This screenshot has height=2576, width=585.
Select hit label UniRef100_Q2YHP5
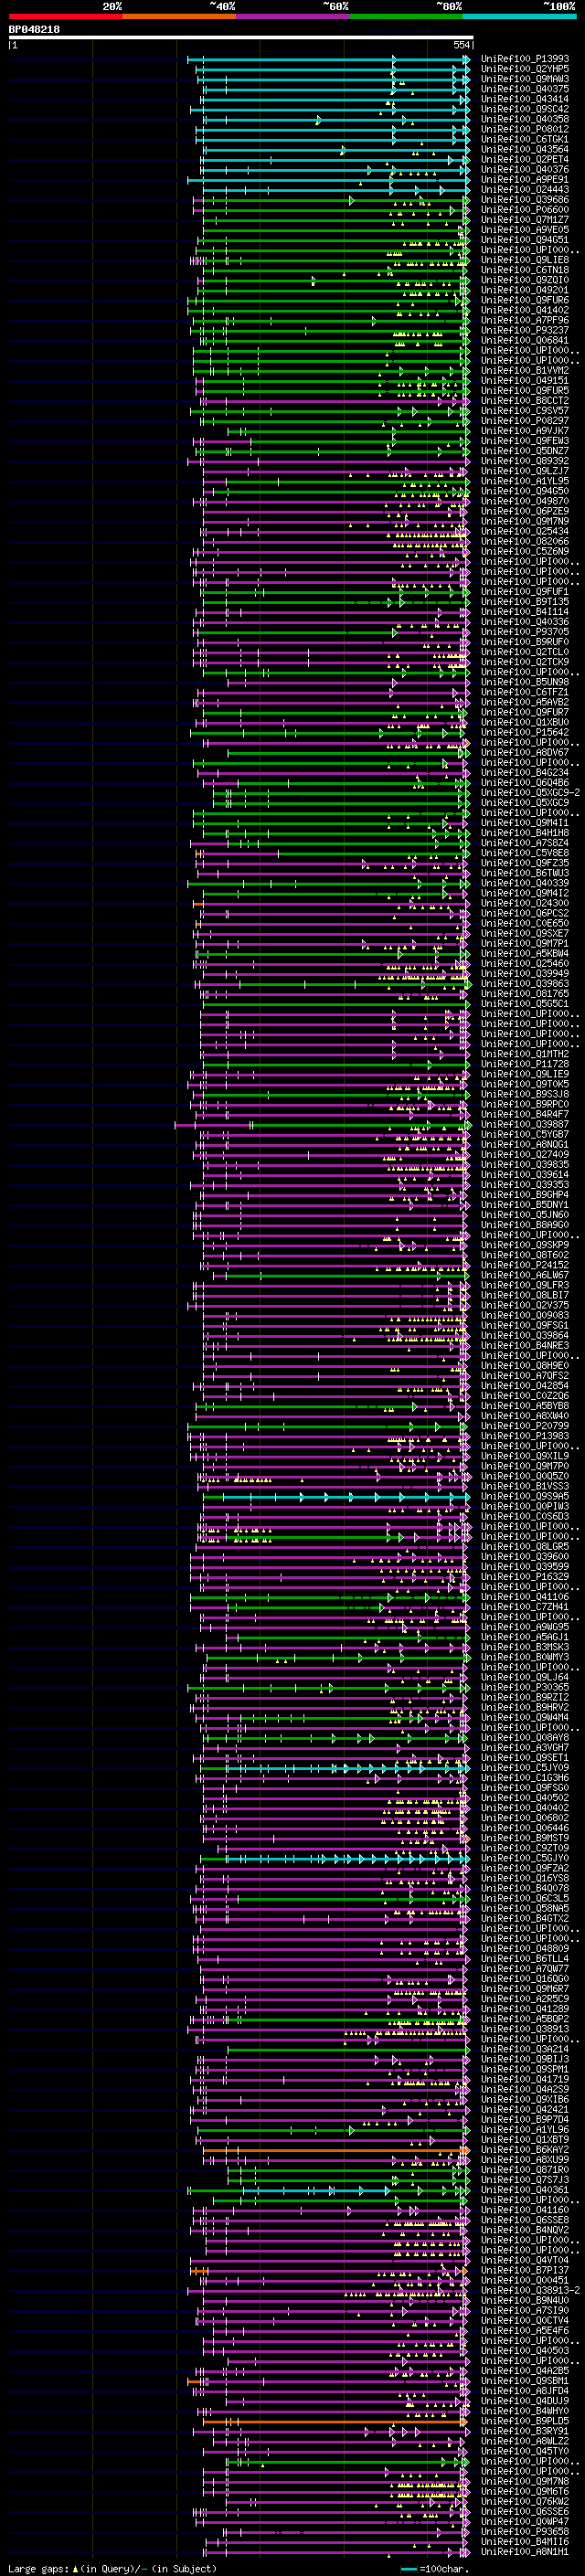[525, 69]
